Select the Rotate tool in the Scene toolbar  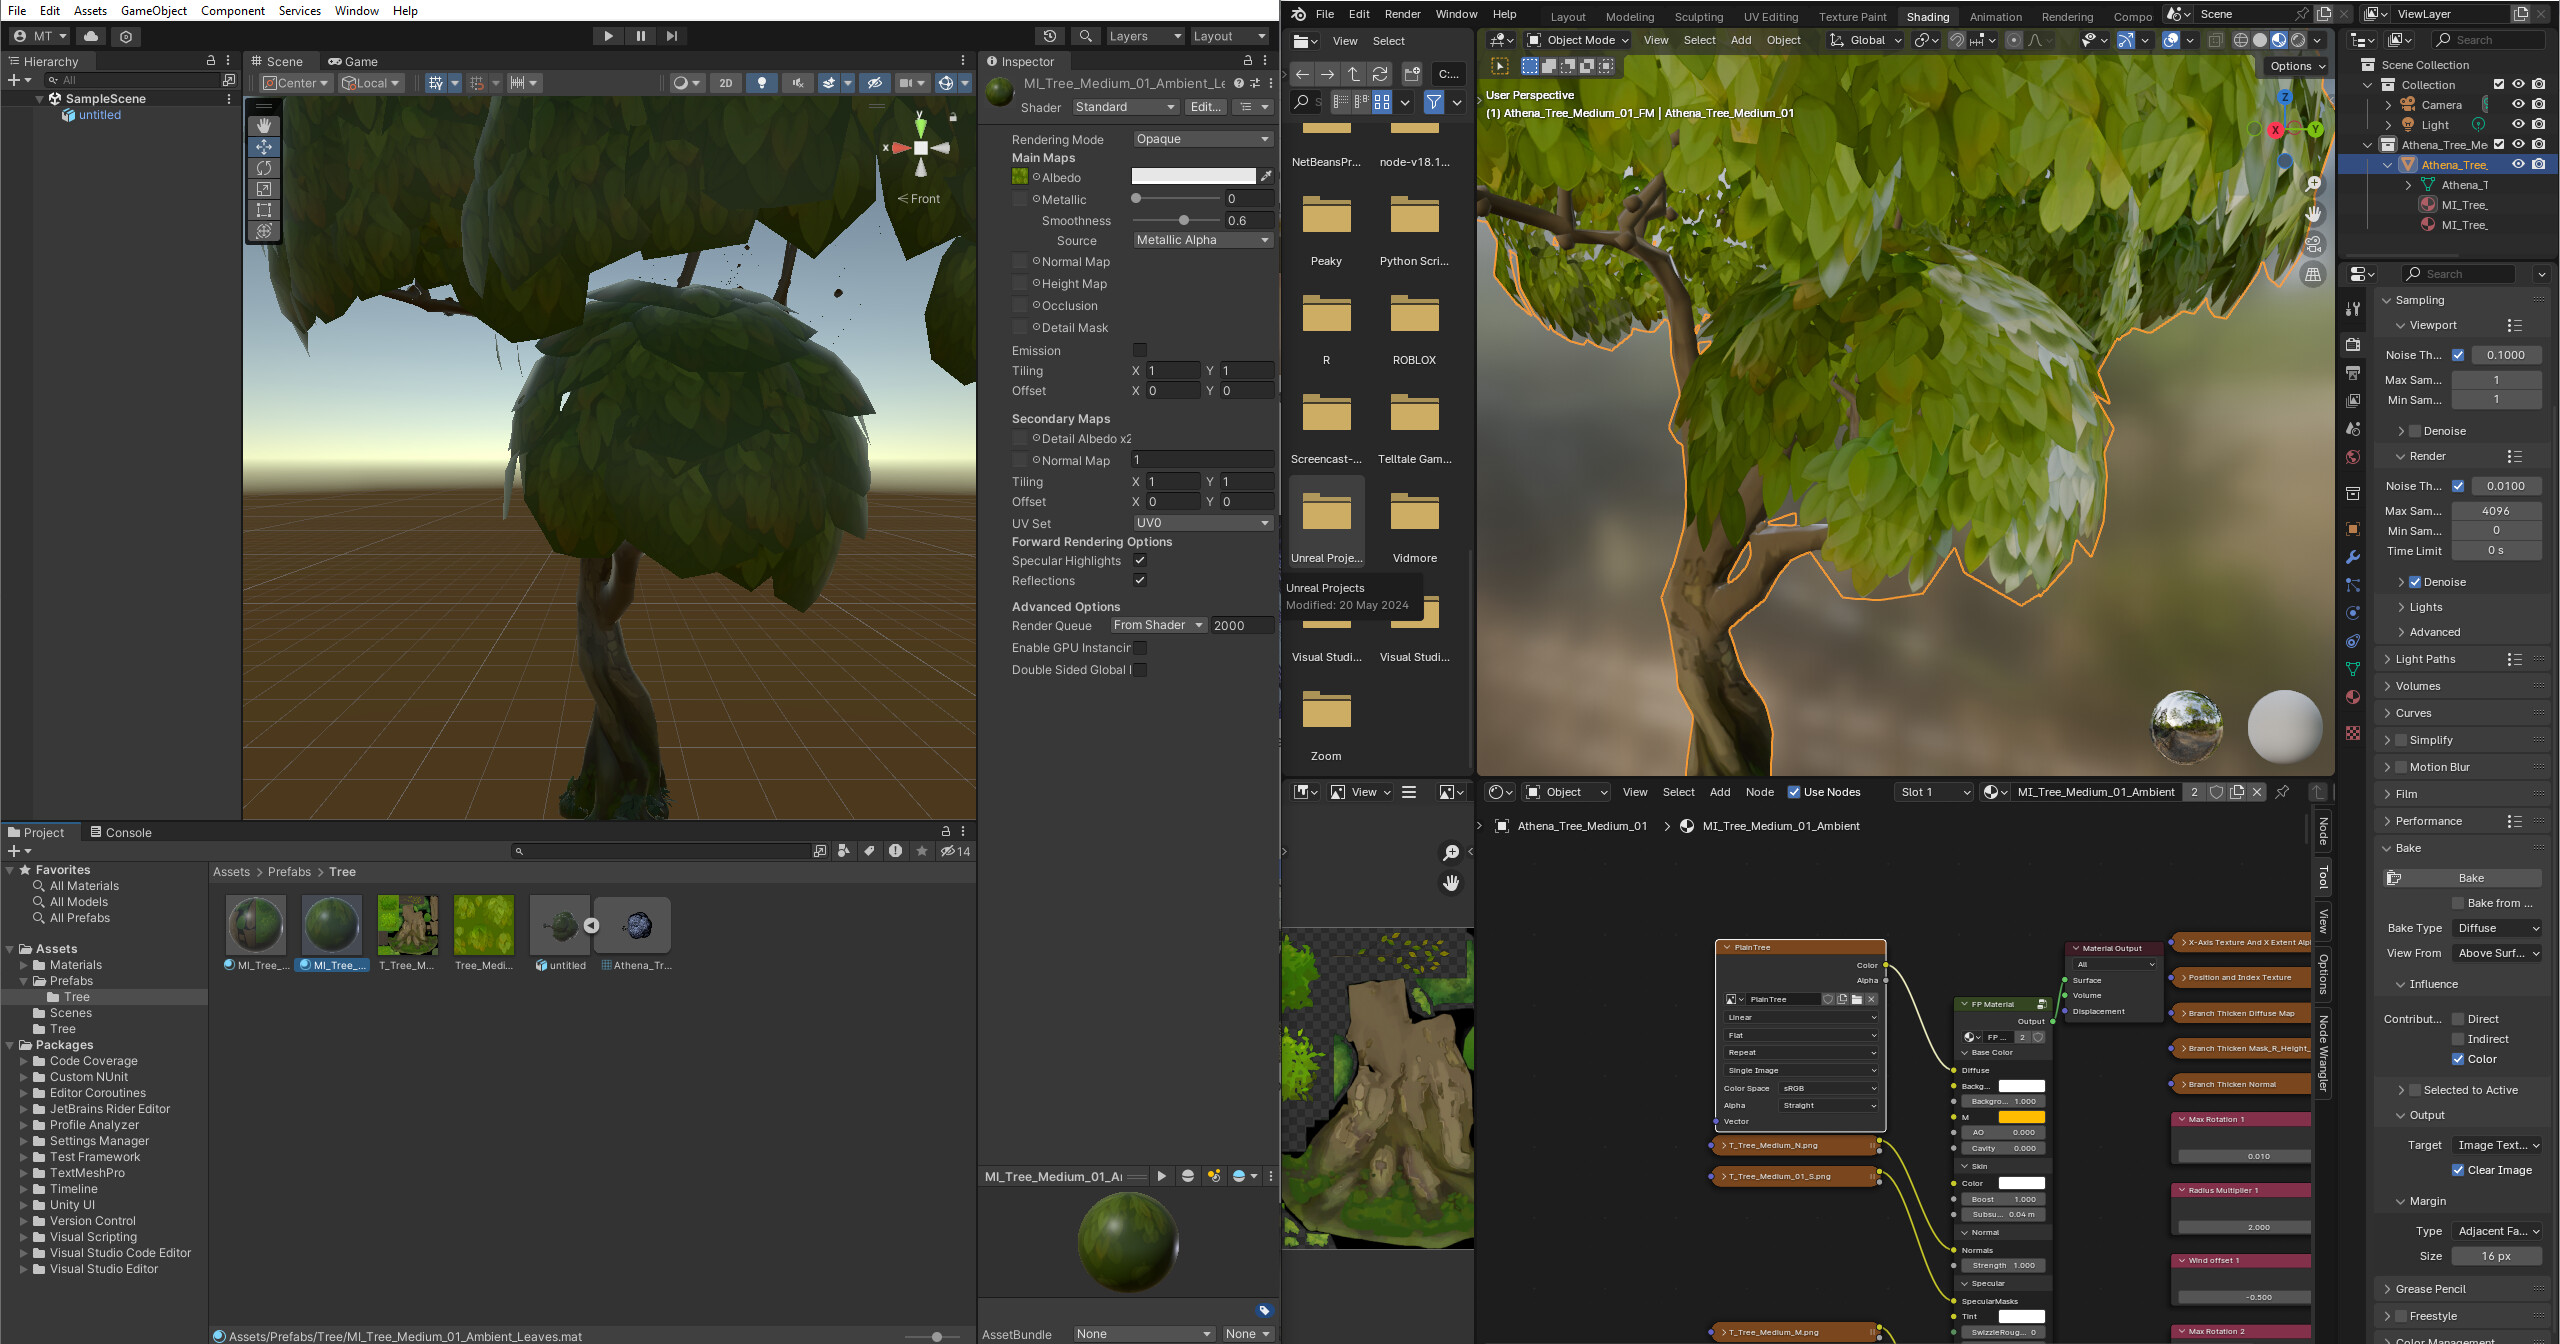[x=263, y=168]
